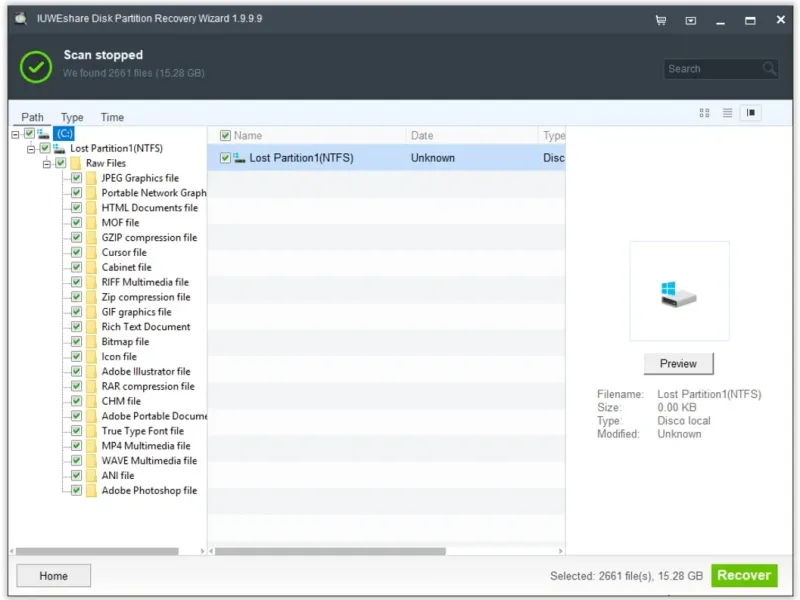Click the C: drive icon in tree
The image size is (800, 600).
coord(44,134)
